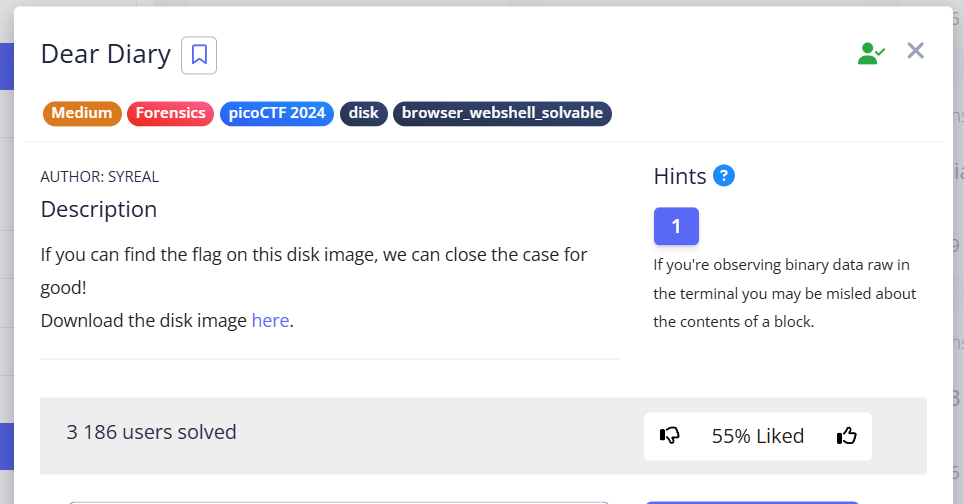Click the Description heading
Viewport: 964px width, 504px height.
point(99,210)
